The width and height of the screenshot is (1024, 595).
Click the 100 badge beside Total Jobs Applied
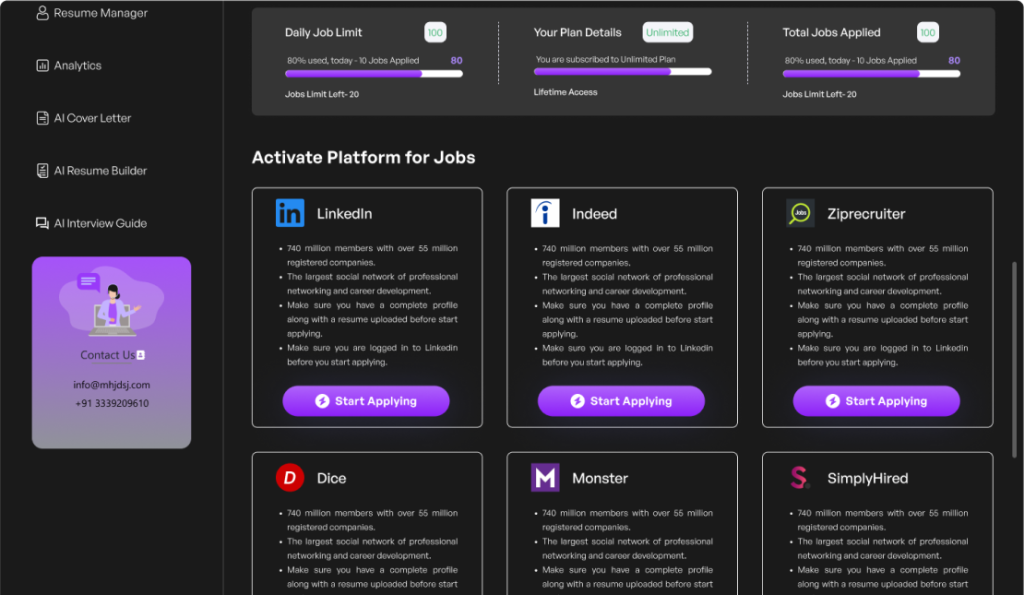927,32
